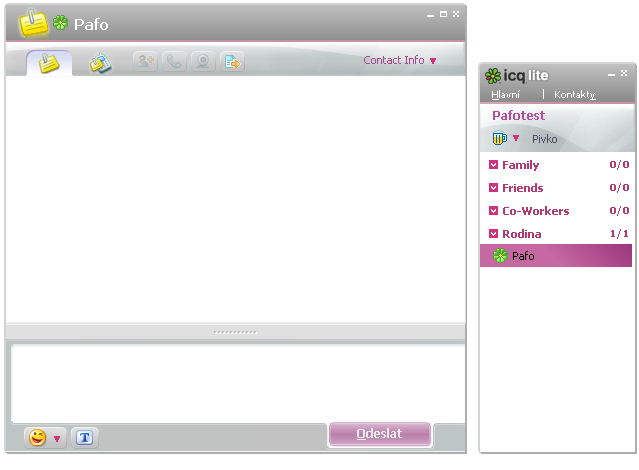Minimize the Pafo chat window

click(x=430, y=15)
